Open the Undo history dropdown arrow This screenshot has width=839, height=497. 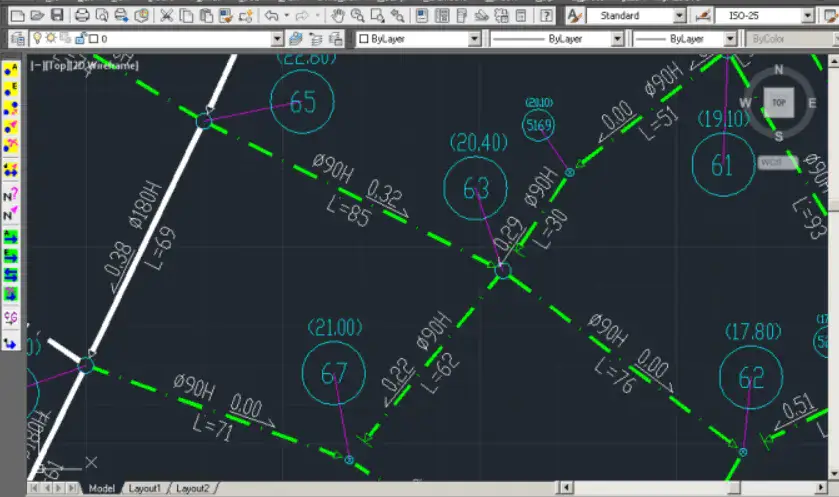click(x=286, y=16)
